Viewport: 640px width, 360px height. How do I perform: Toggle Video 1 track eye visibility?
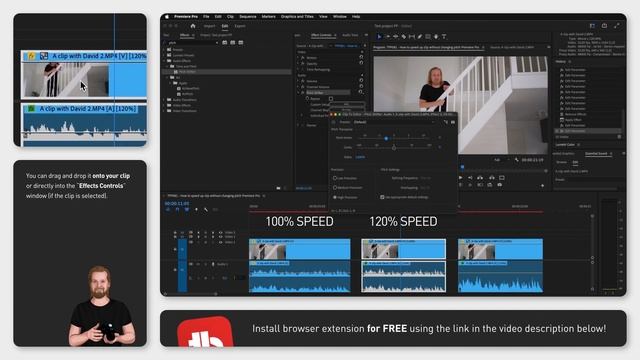point(221,242)
